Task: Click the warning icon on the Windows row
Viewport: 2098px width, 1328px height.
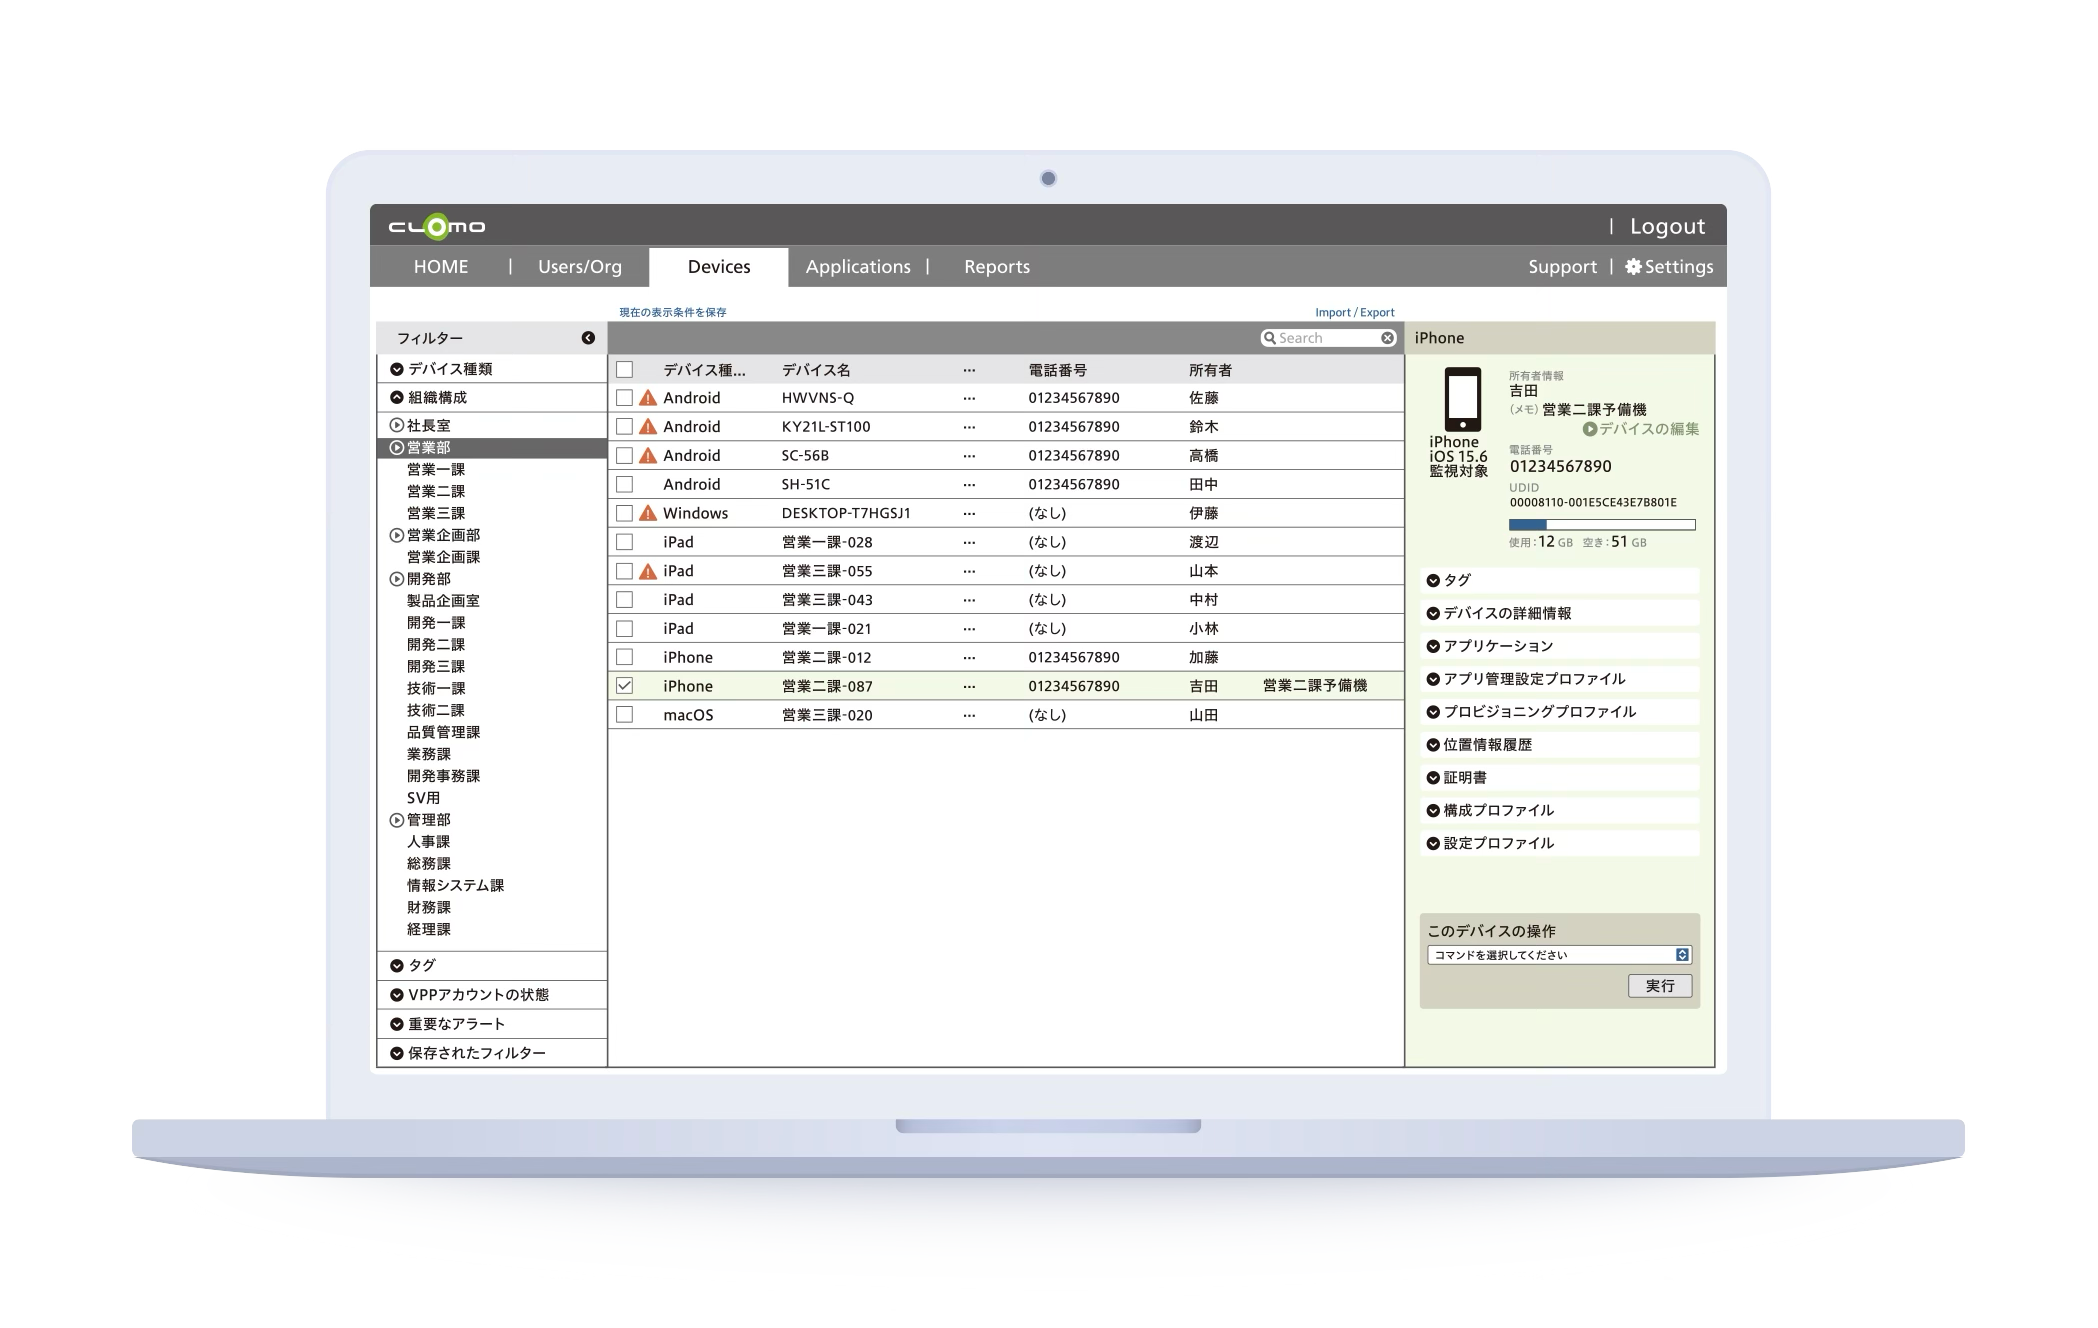Action: coord(648,513)
